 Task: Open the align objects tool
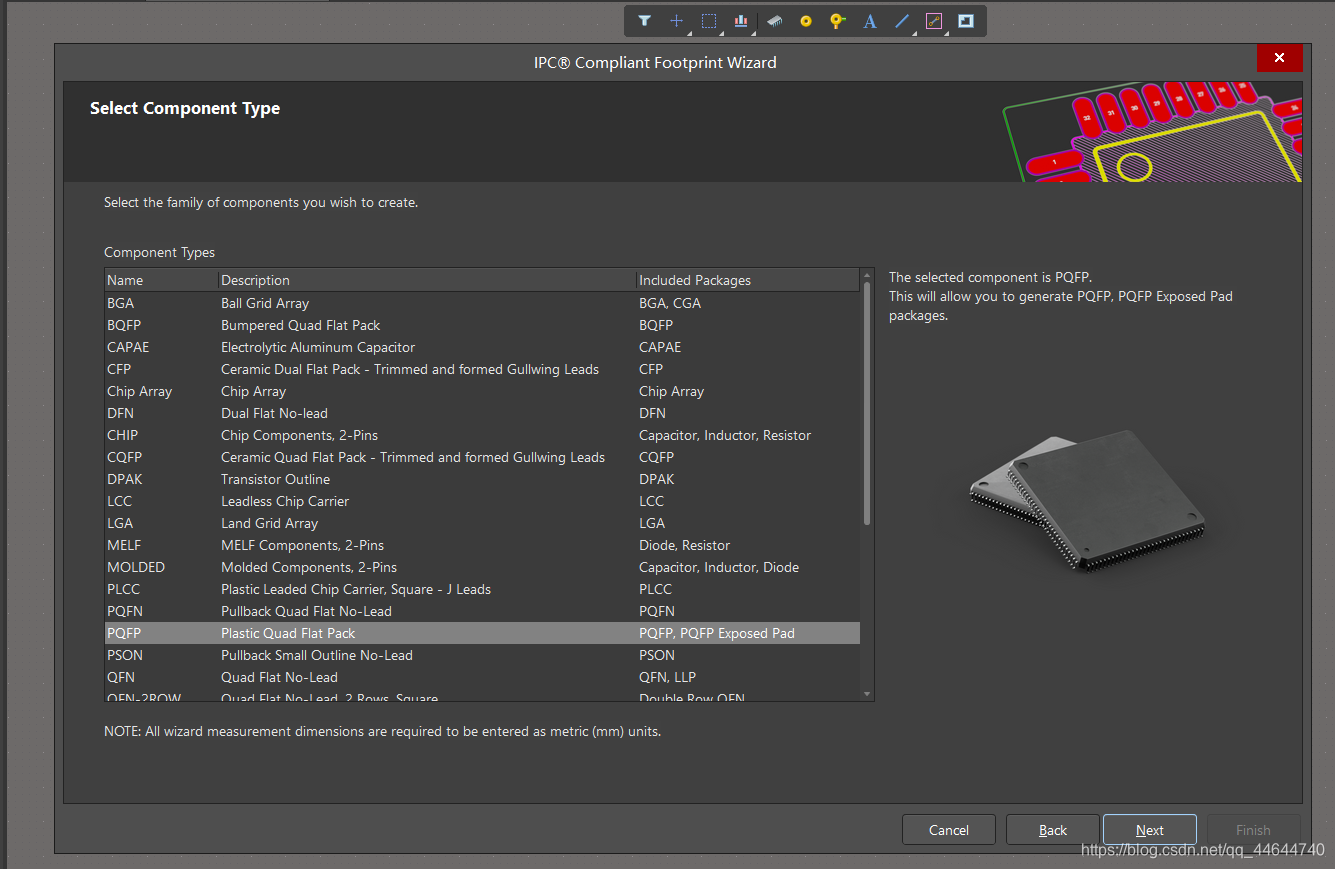[x=741, y=21]
